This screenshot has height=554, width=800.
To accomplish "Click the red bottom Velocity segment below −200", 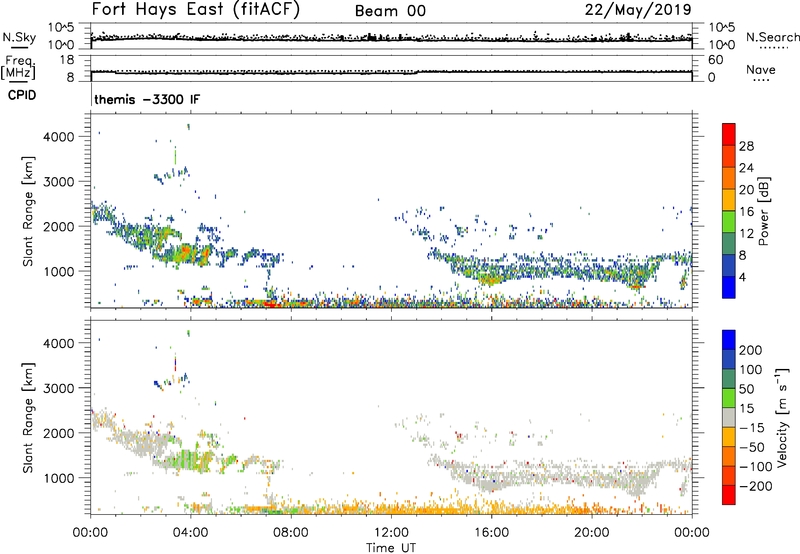I will (729, 495).
